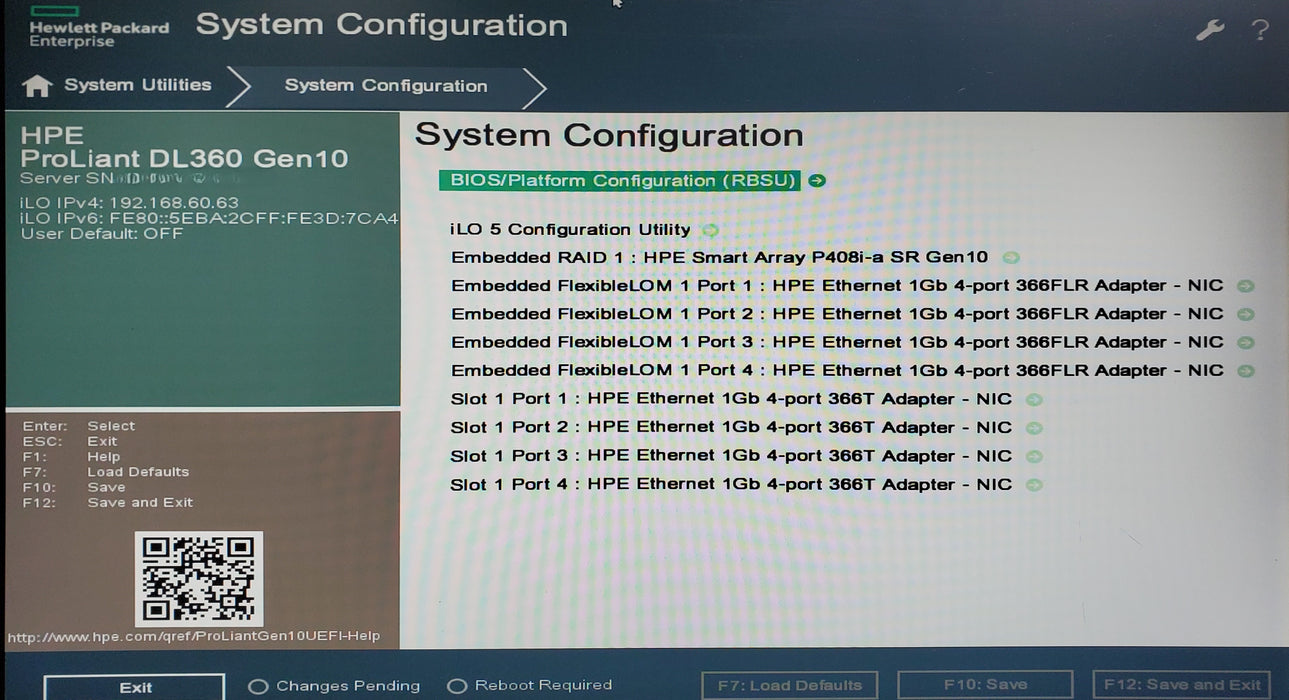
Task: Click the iLO IPv4 192.168.60.63 text
Action: (130, 203)
